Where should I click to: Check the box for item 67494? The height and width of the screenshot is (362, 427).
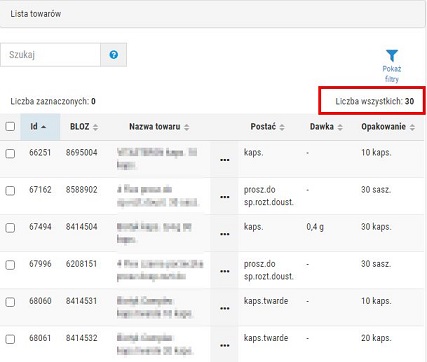click(x=10, y=228)
